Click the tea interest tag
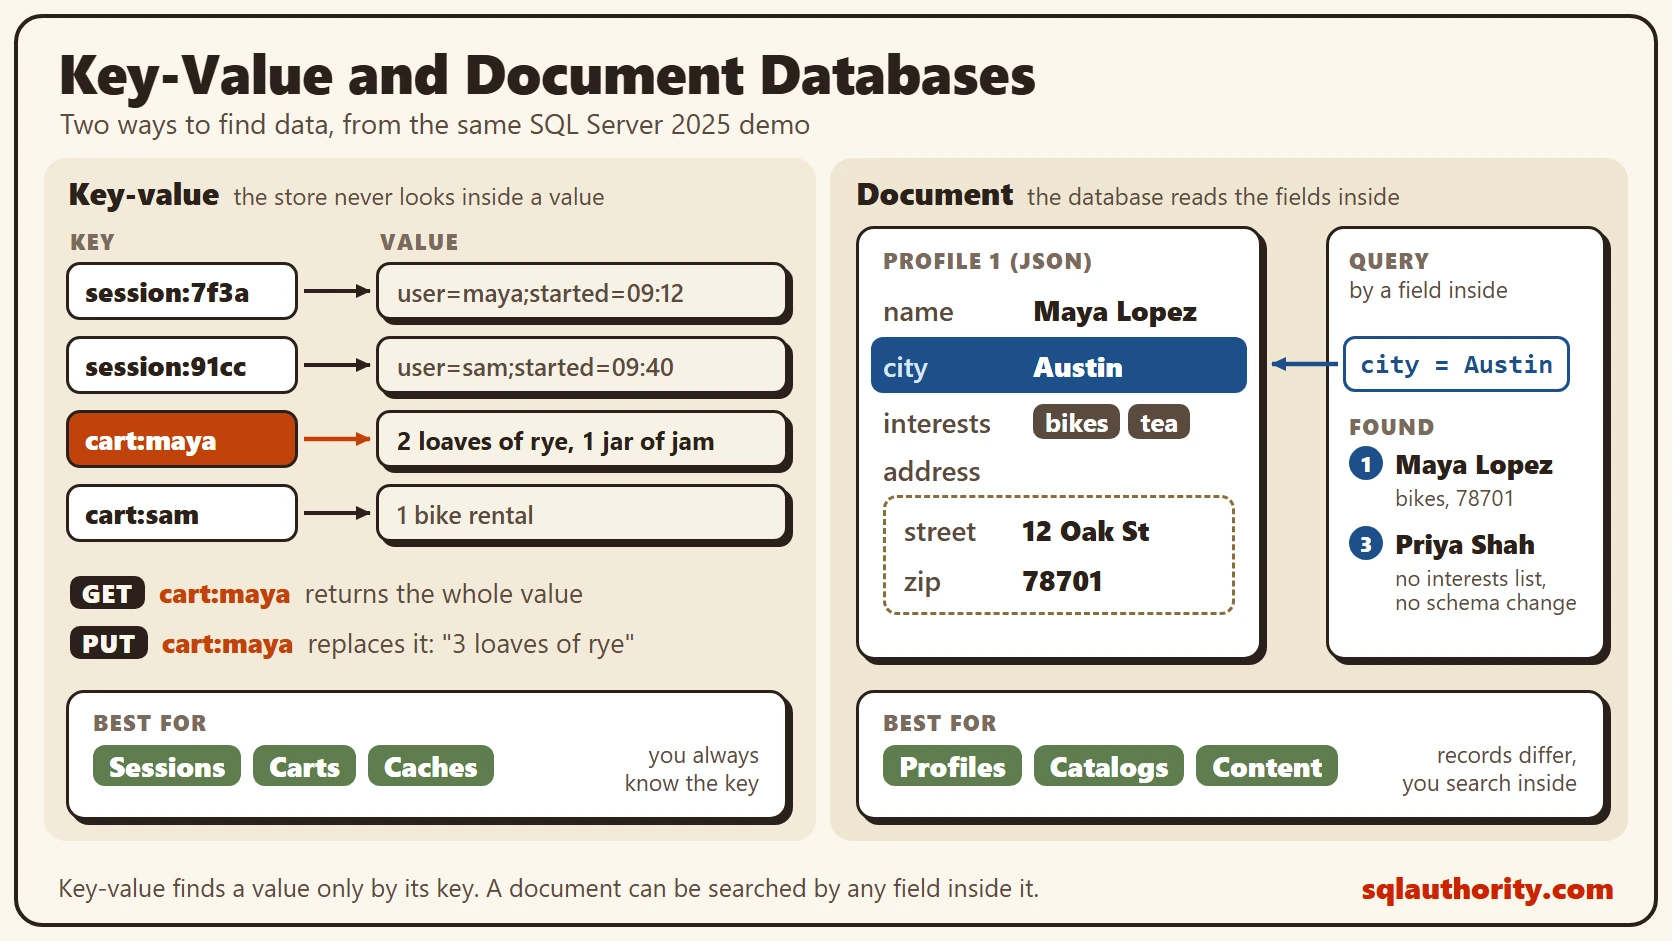This screenshot has height=941, width=1672. [x=1159, y=422]
